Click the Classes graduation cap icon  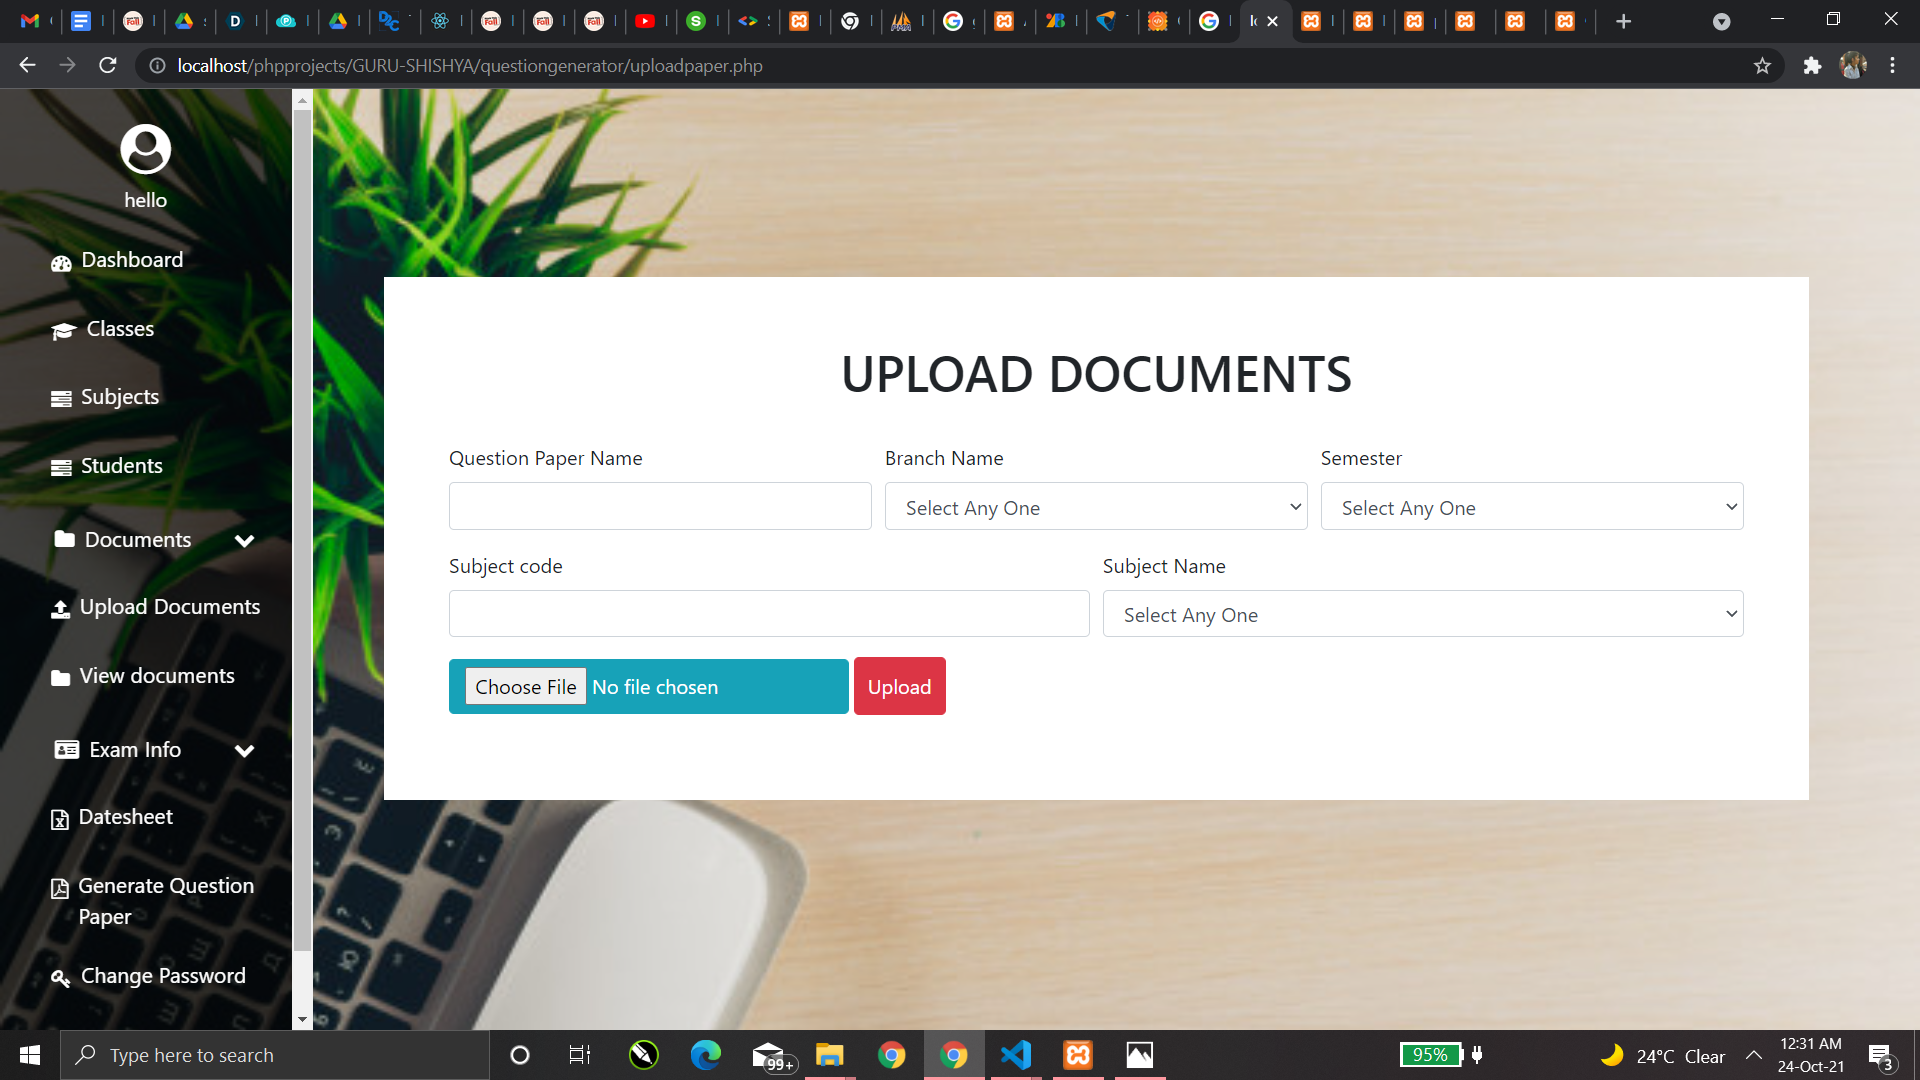(x=63, y=331)
